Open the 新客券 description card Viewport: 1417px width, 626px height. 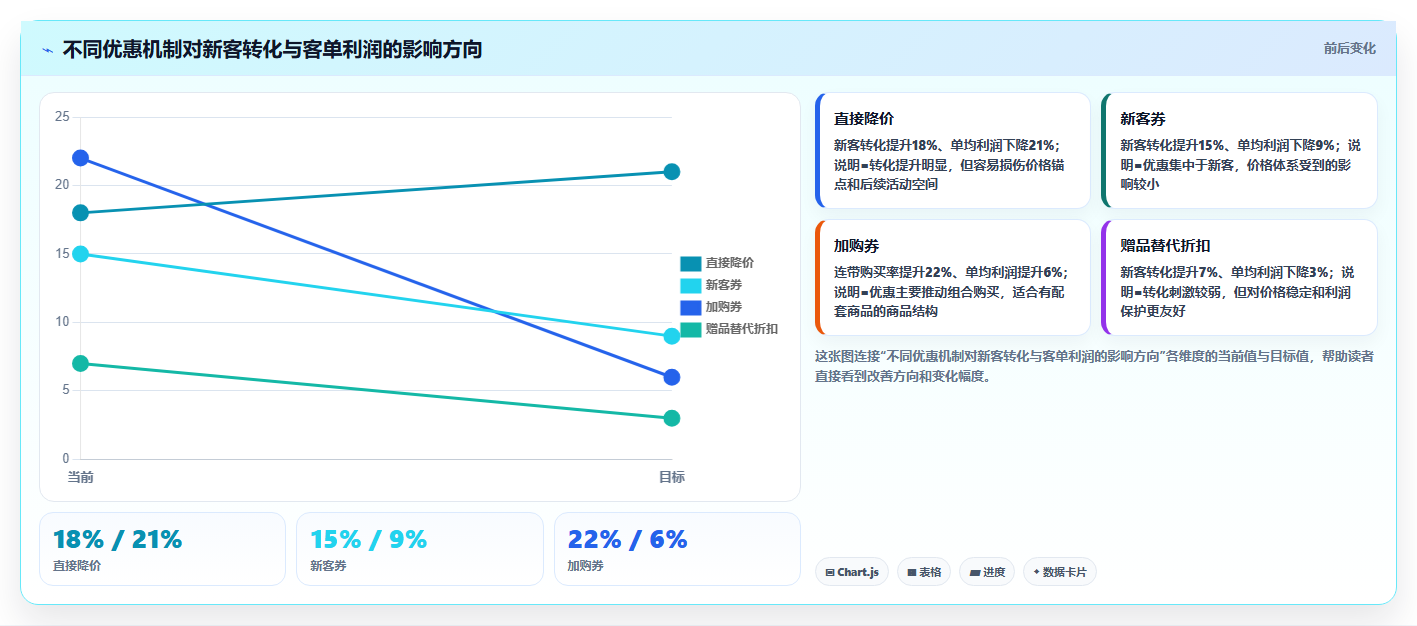point(1239,150)
